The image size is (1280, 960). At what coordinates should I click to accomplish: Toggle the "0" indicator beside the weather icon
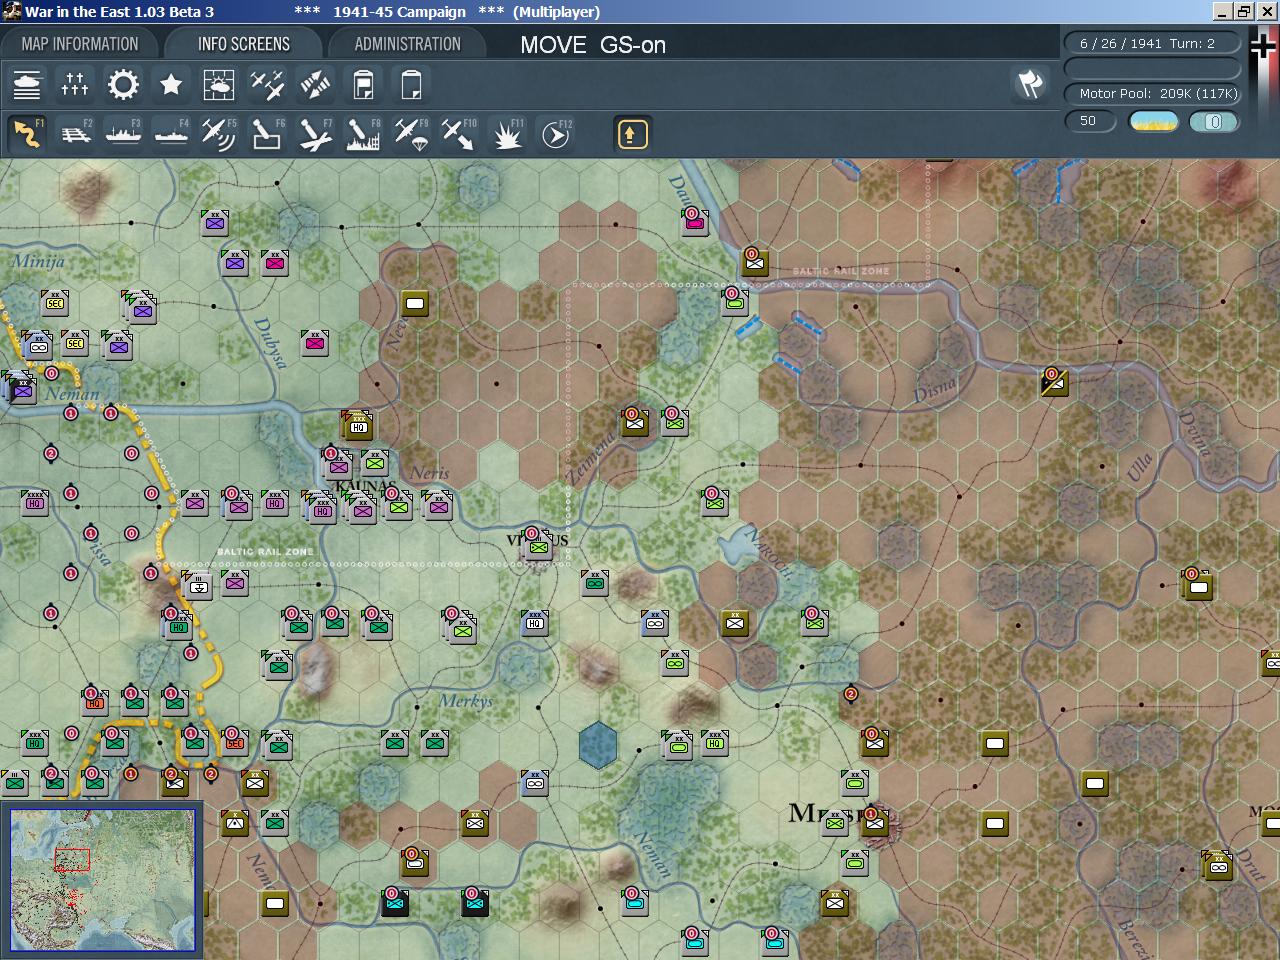pyautogui.click(x=1214, y=121)
